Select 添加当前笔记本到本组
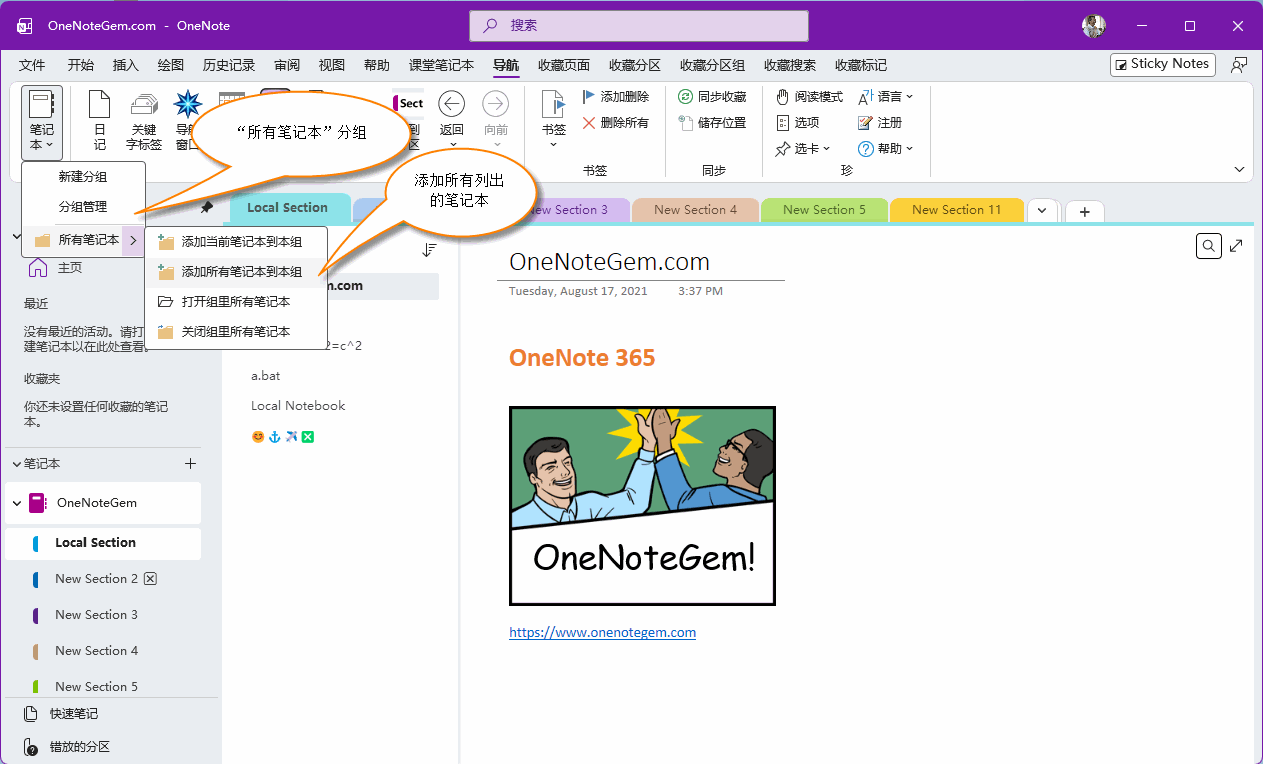The image size is (1263, 764). 236,242
